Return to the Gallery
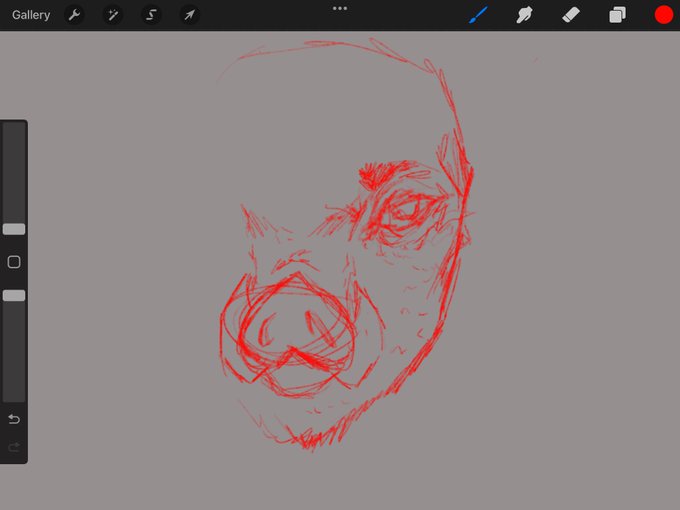This screenshot has width=680, height=510. (31, 15)
